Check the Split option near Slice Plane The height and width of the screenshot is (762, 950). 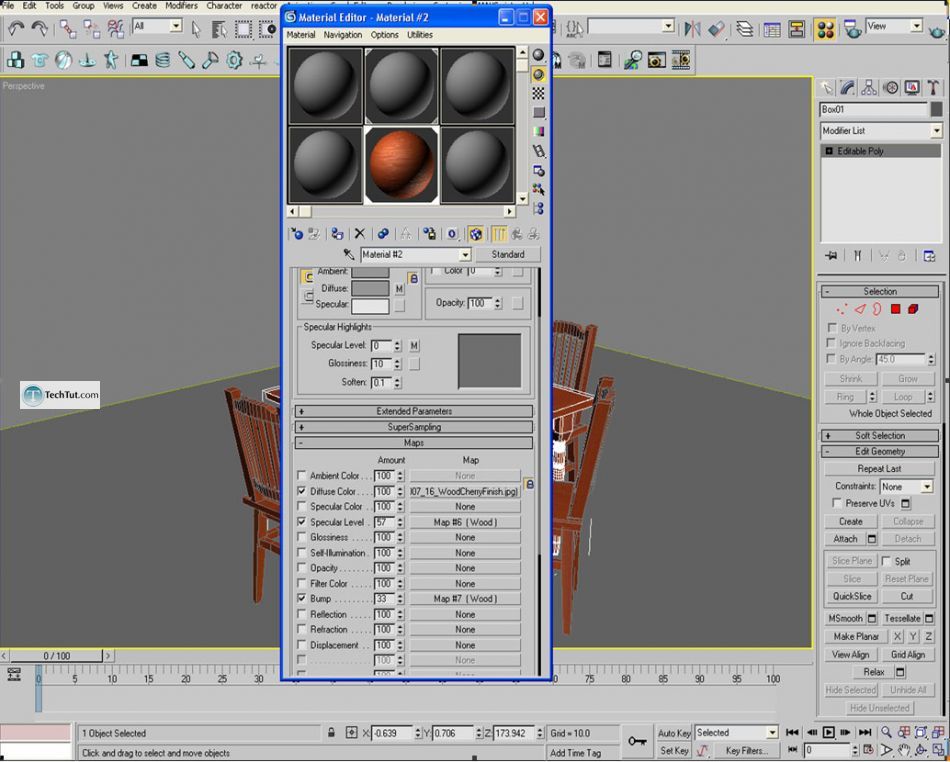coord(886,561)
